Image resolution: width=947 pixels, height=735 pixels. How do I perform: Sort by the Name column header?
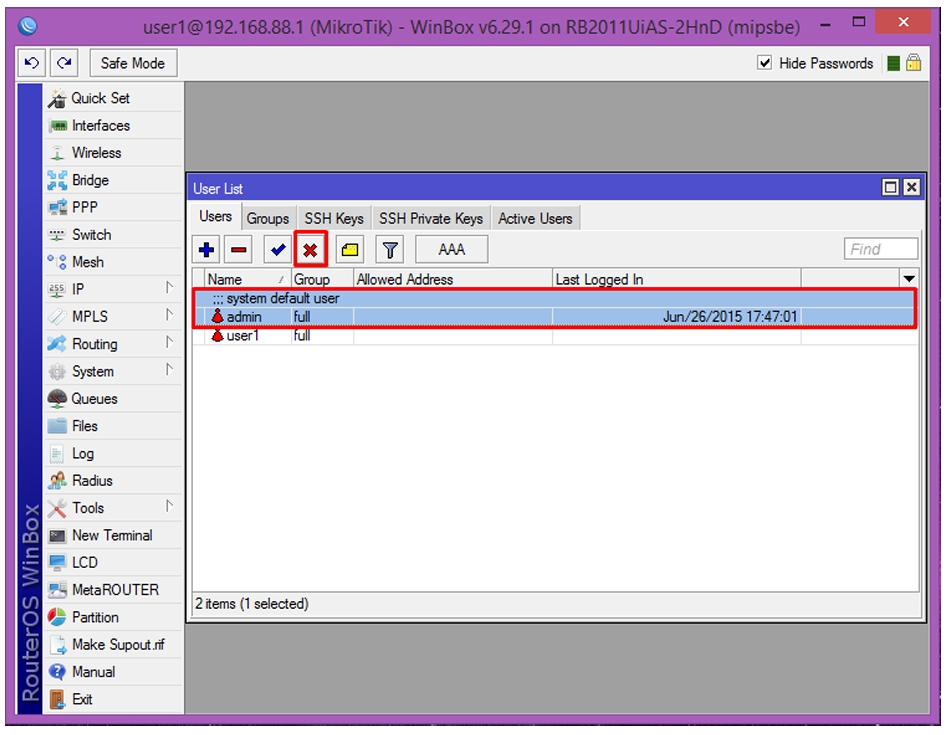coord(248,279)
